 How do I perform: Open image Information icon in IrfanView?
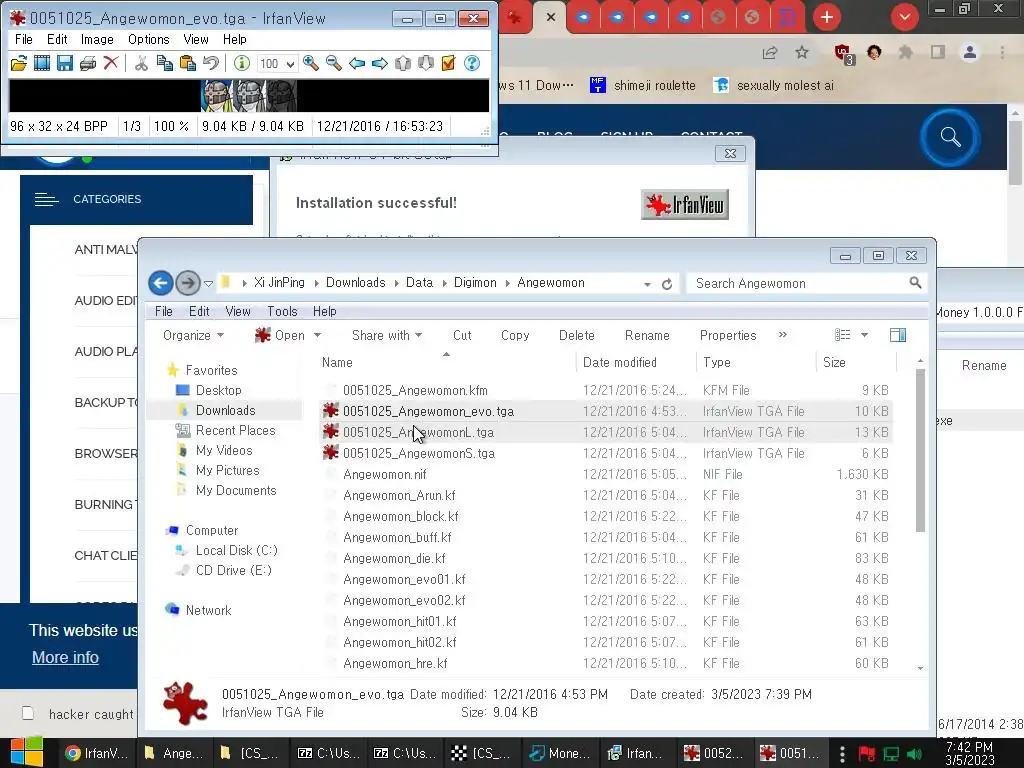click(x=242, y=63)
